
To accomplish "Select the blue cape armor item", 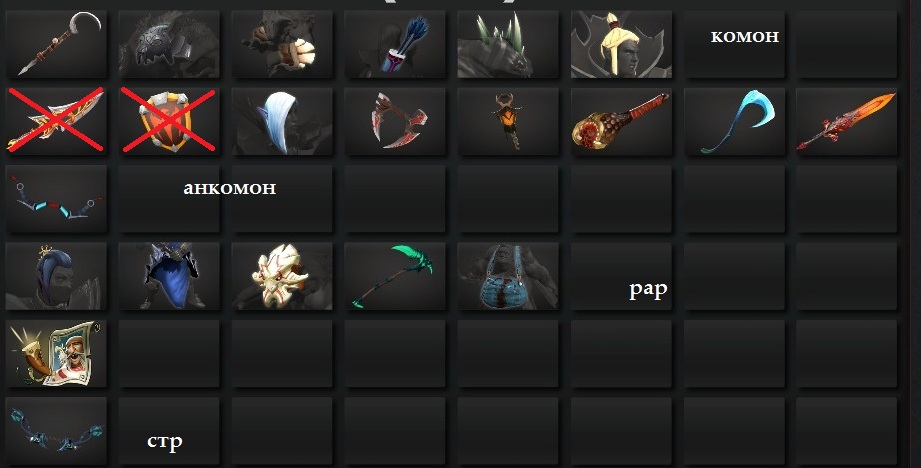I will 169,276.
